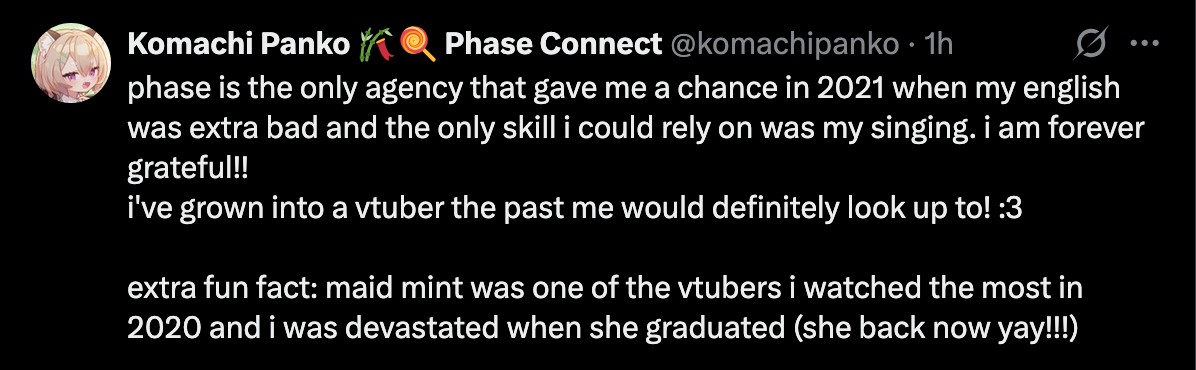
Task: Open the post via 1h timestamp
Action: 938,46
